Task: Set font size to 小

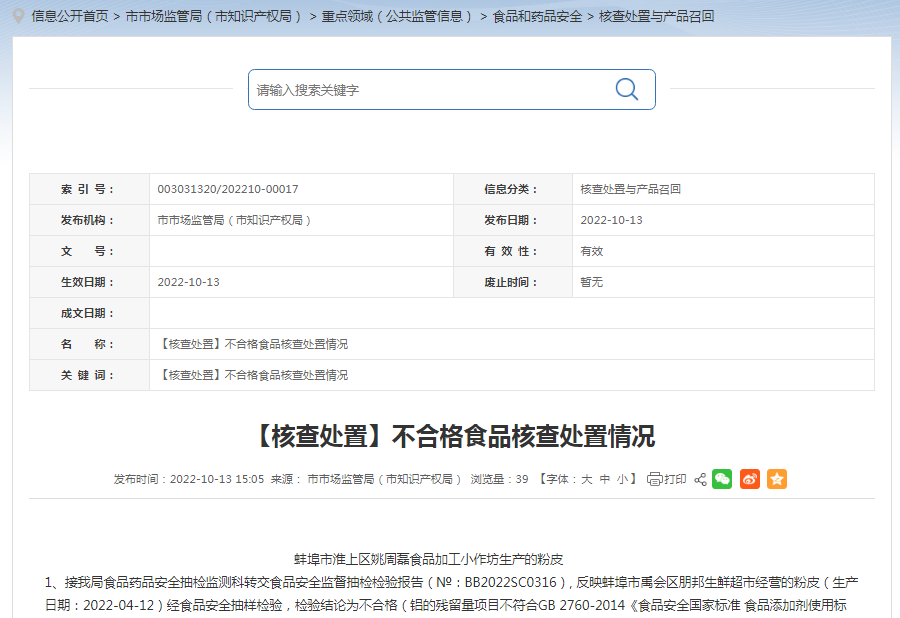Action: click(x=622, y=479)
